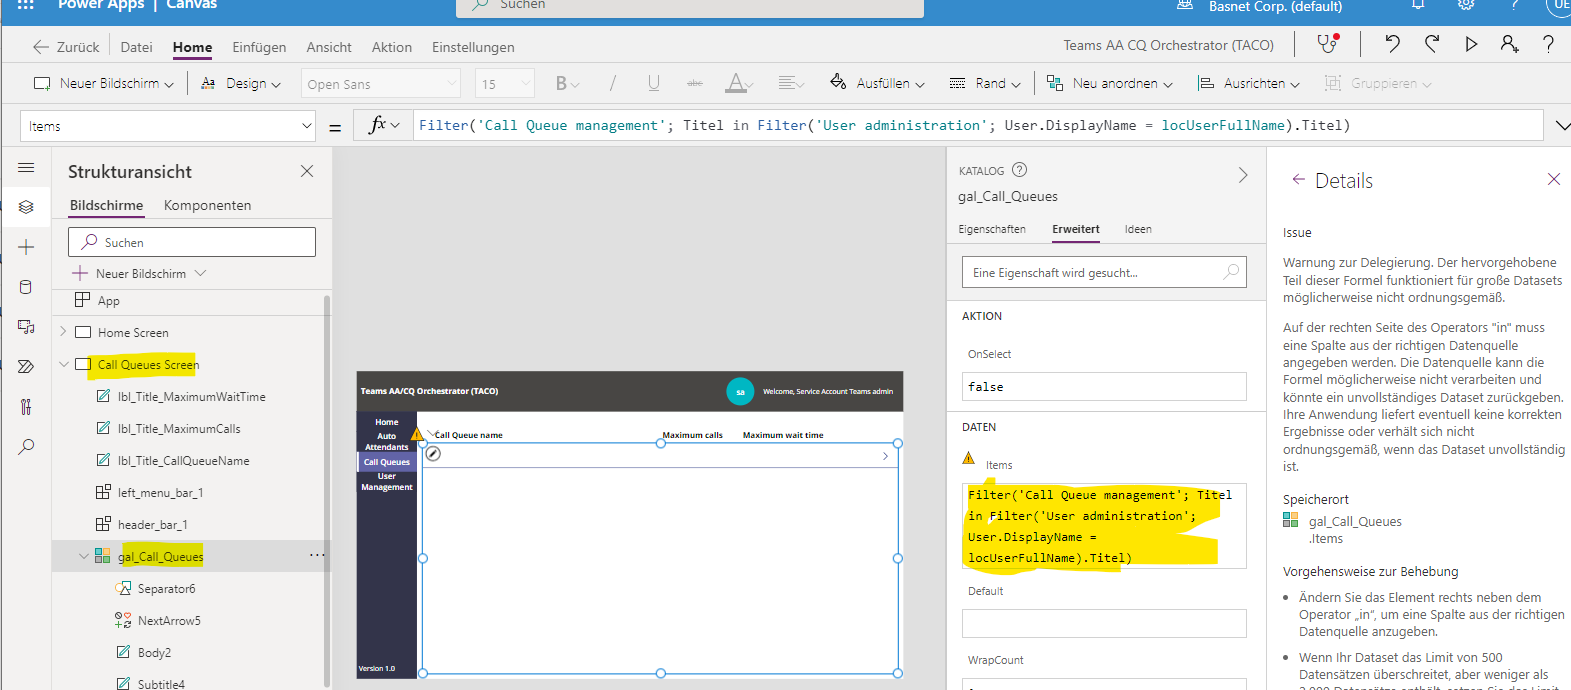Screen dimensions: 1571x690
Task: Open more options for gal_Call_Queues
Action: point(317,555)
